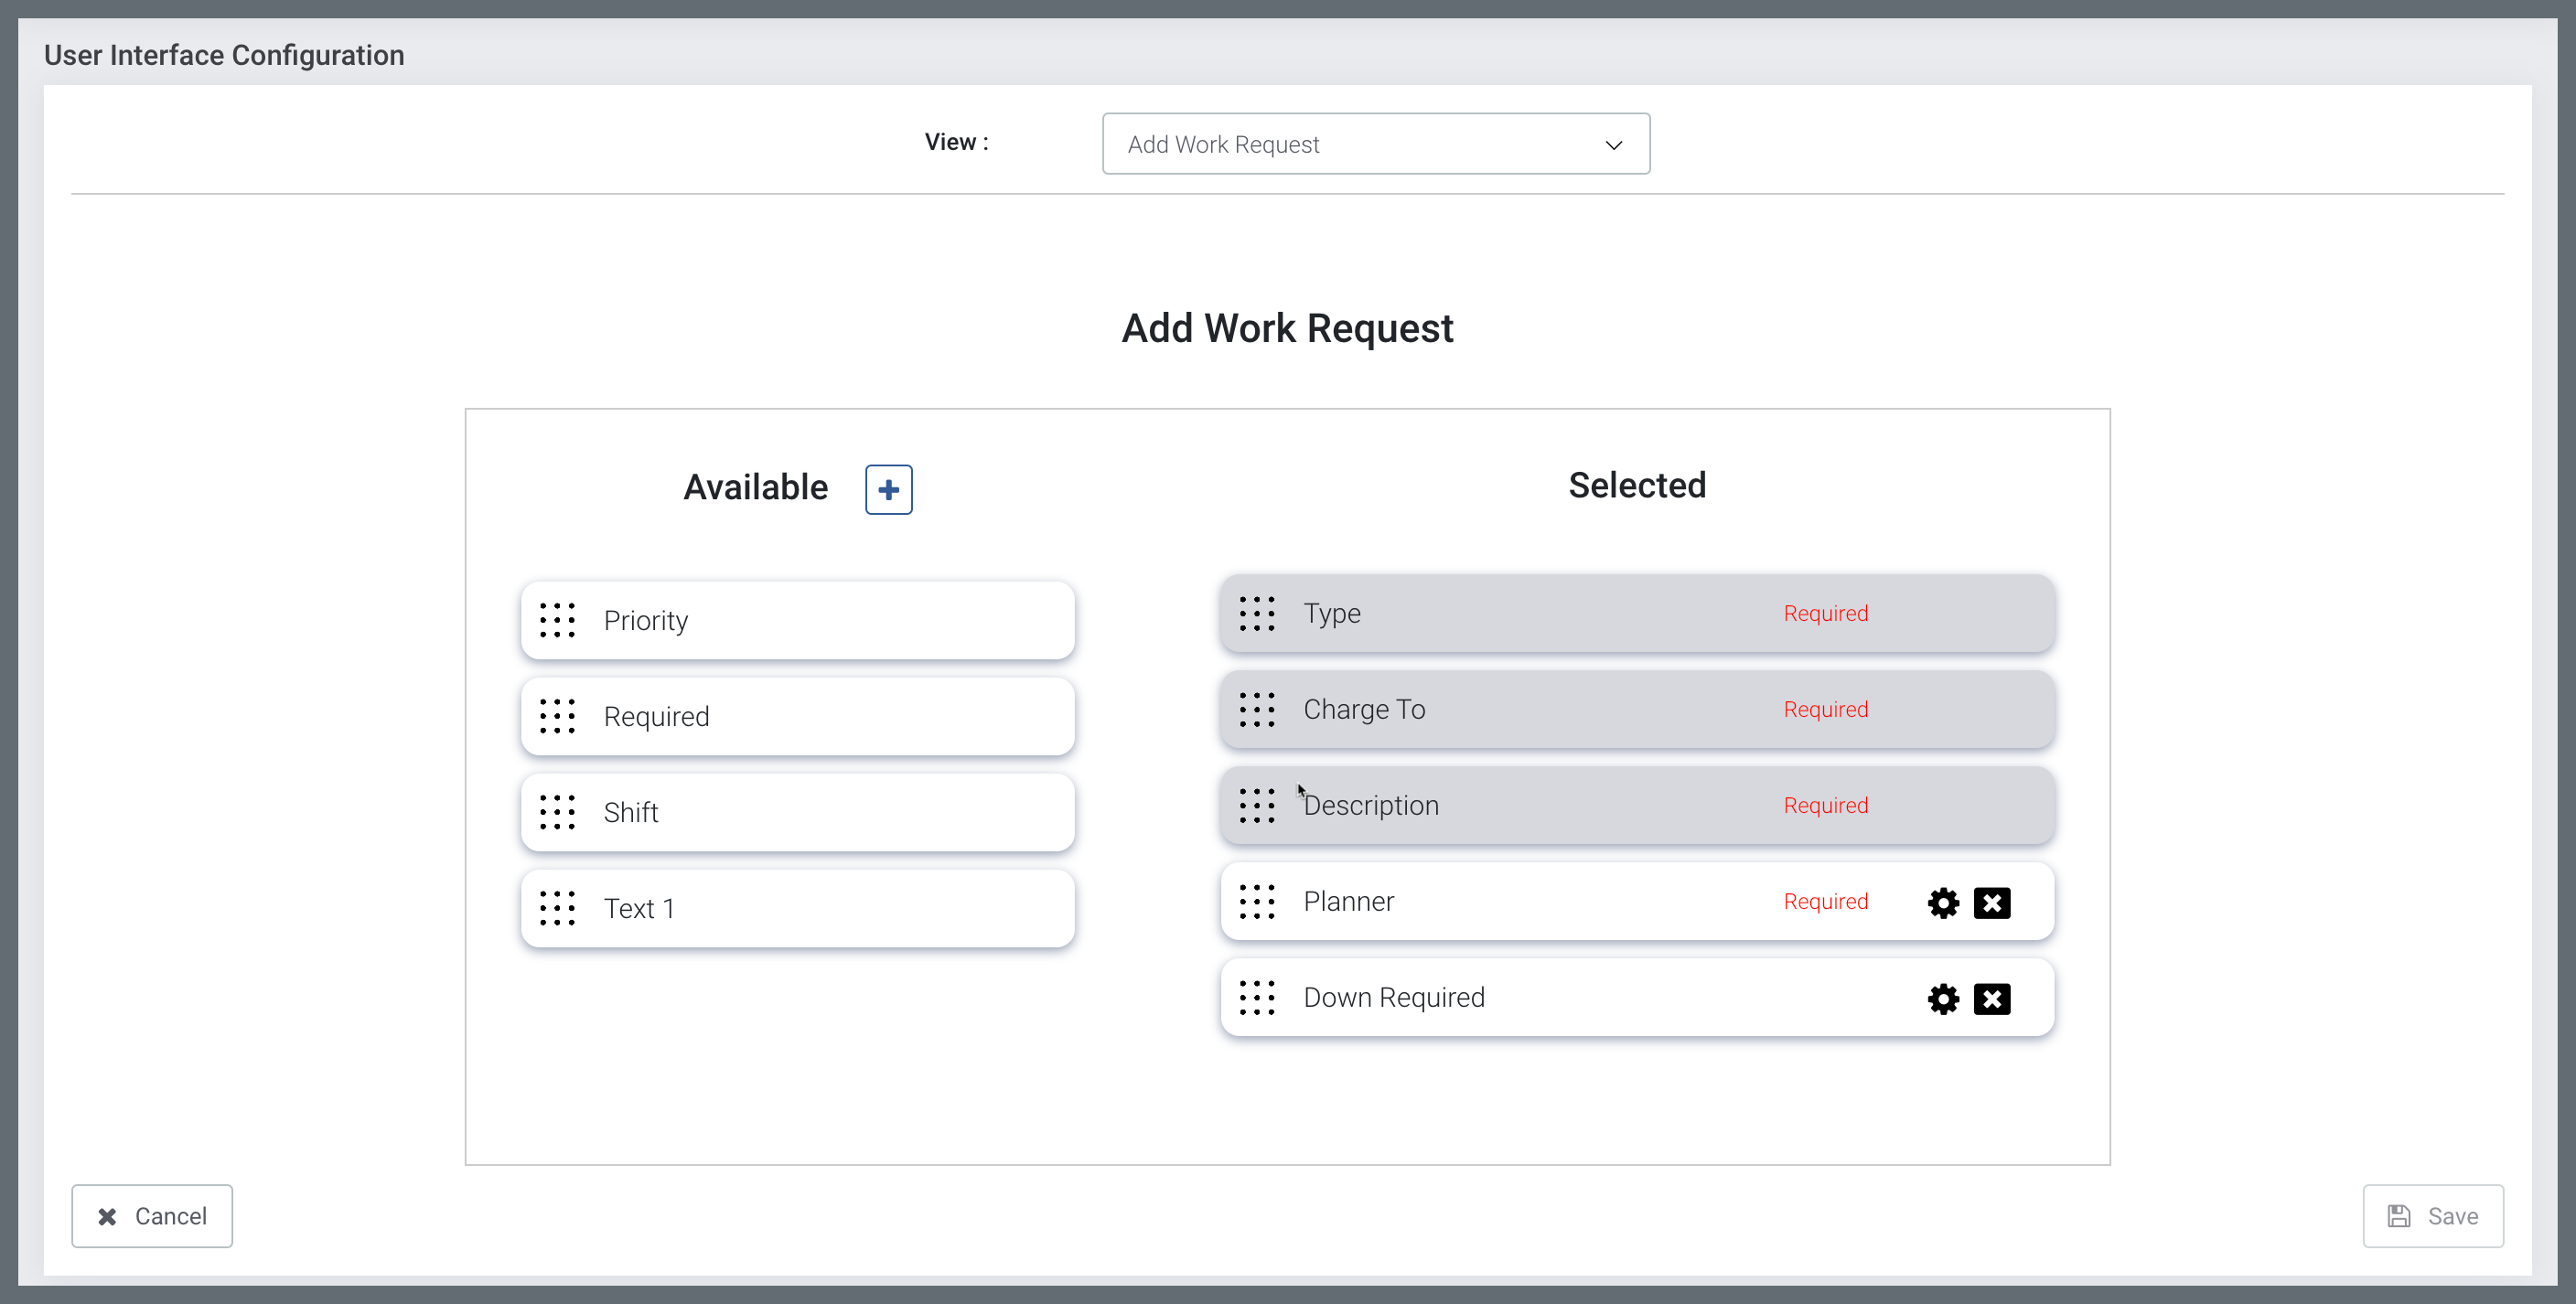The width and height of the screenshot is (2576, 1304).
Task: Click the Cancel button
Action: [152, 1216]
